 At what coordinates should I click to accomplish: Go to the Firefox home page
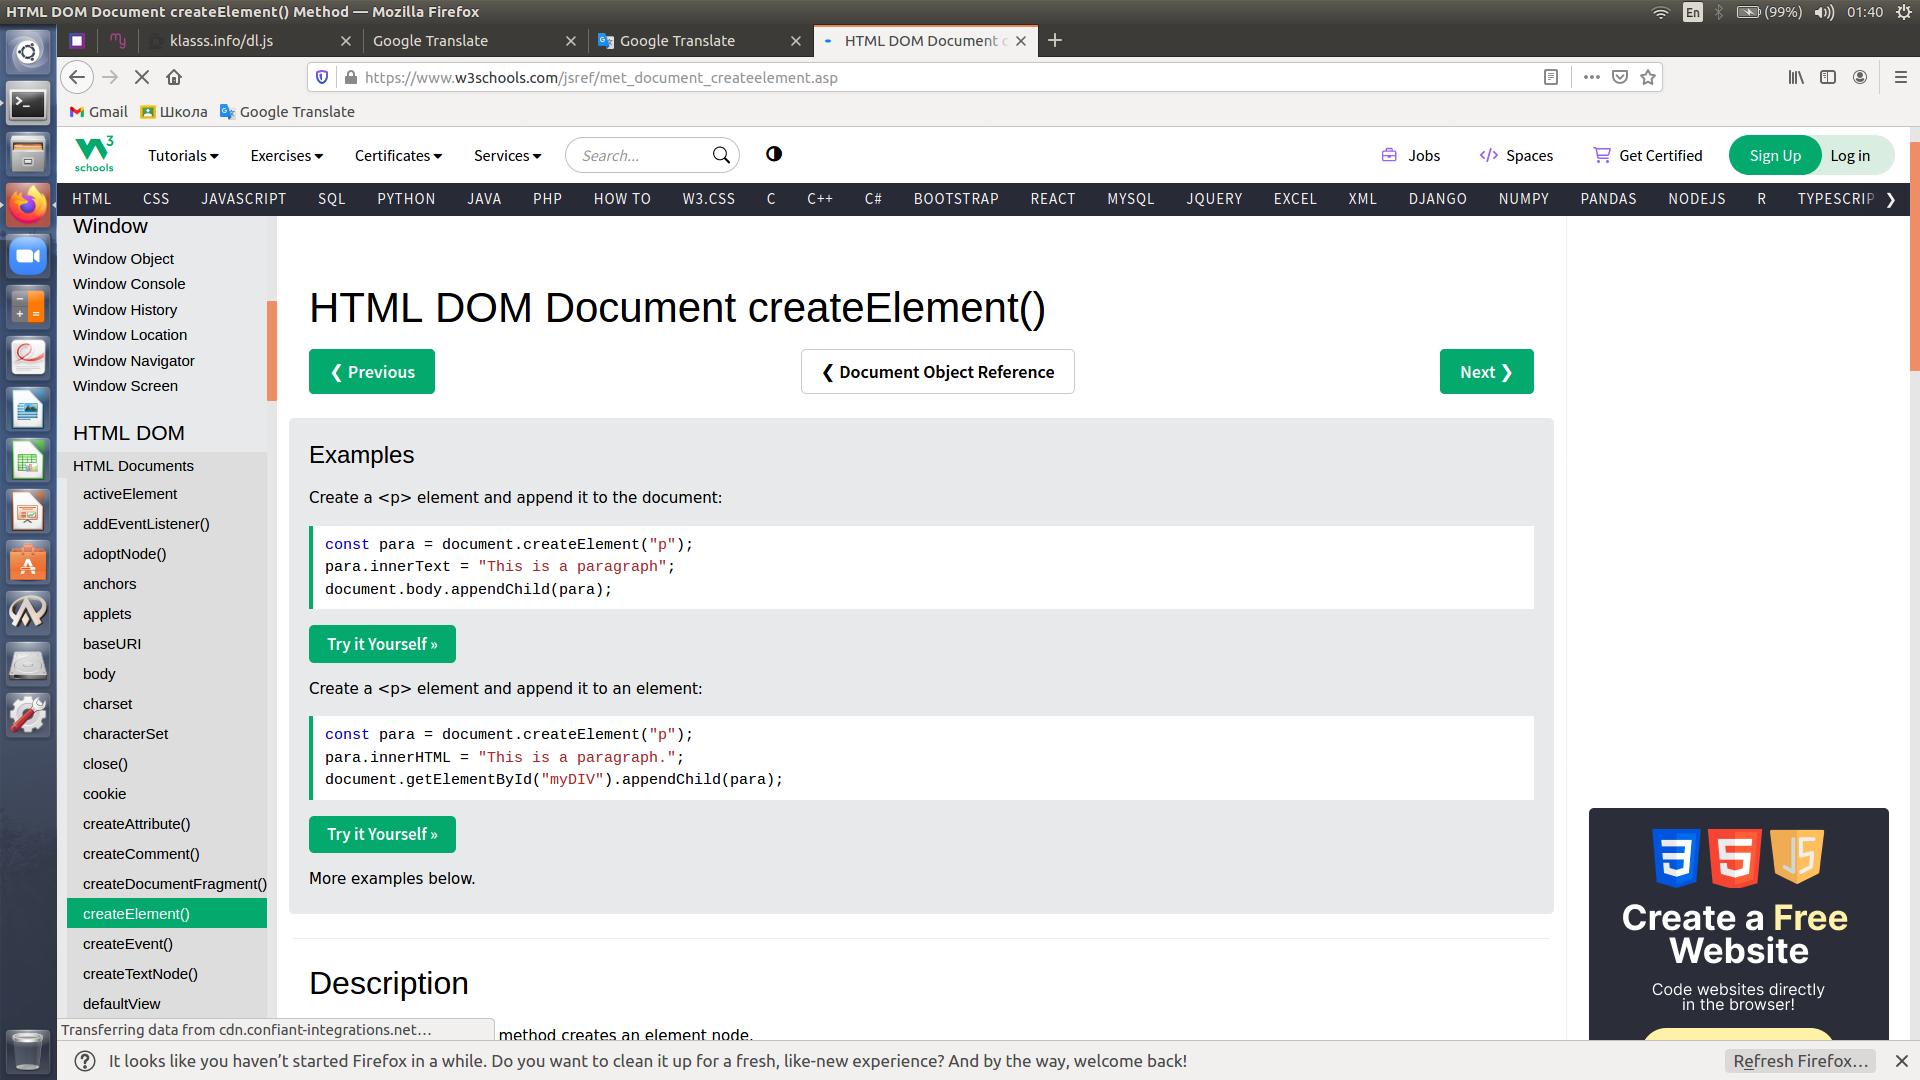coord(174,77)
